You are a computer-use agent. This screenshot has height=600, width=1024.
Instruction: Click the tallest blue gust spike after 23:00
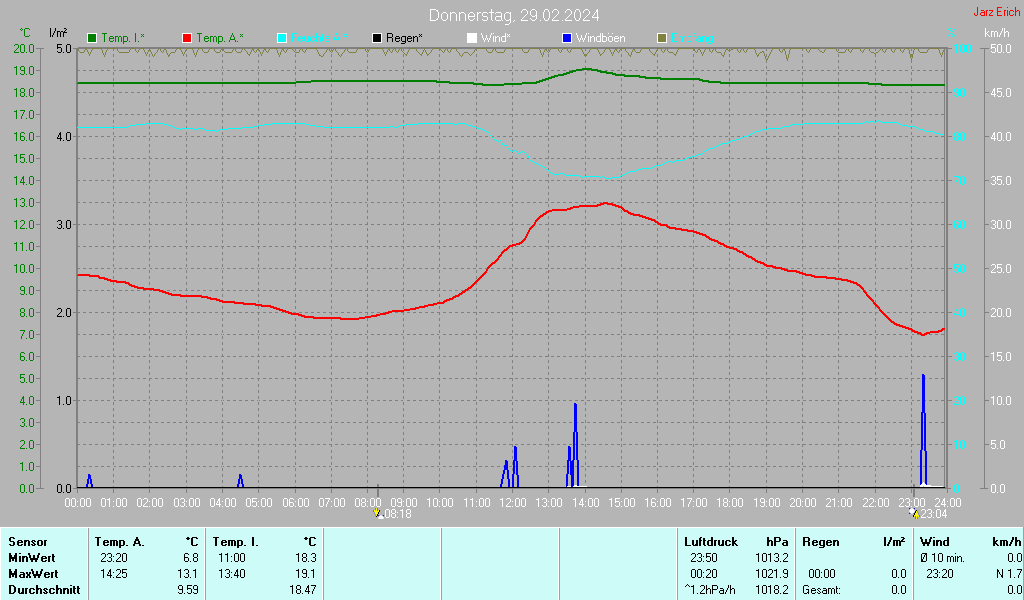(x=923, y=430)
